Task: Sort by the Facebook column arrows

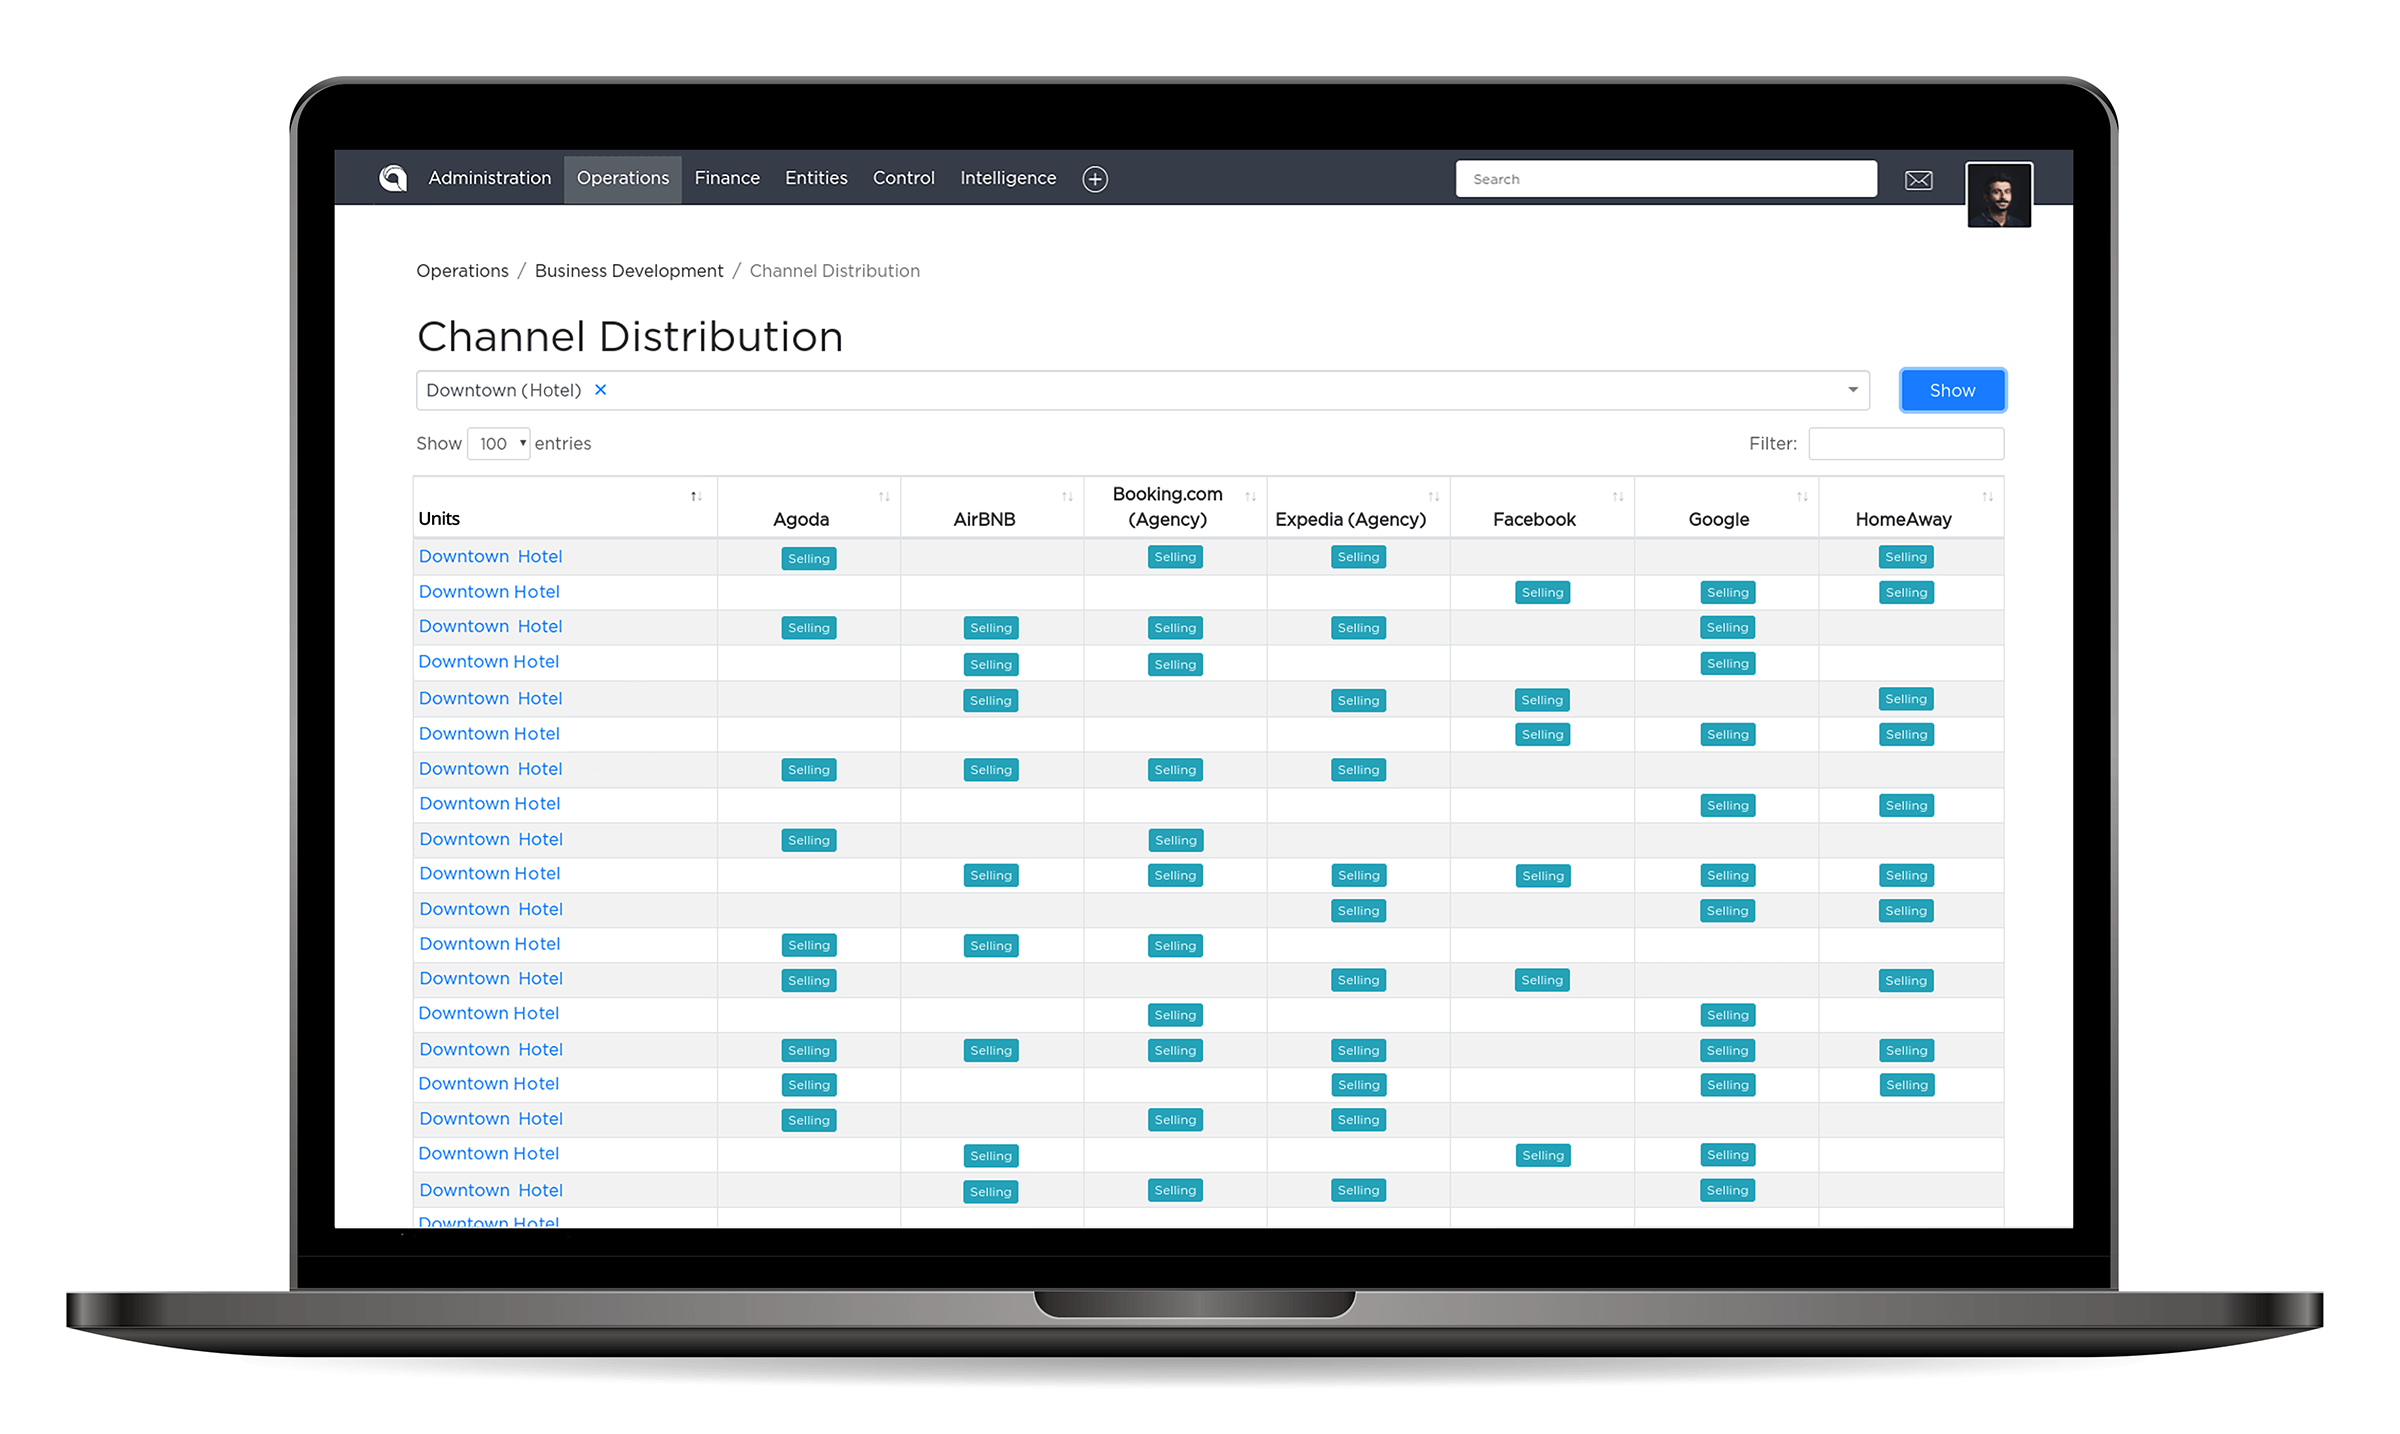Action: 1618,497
